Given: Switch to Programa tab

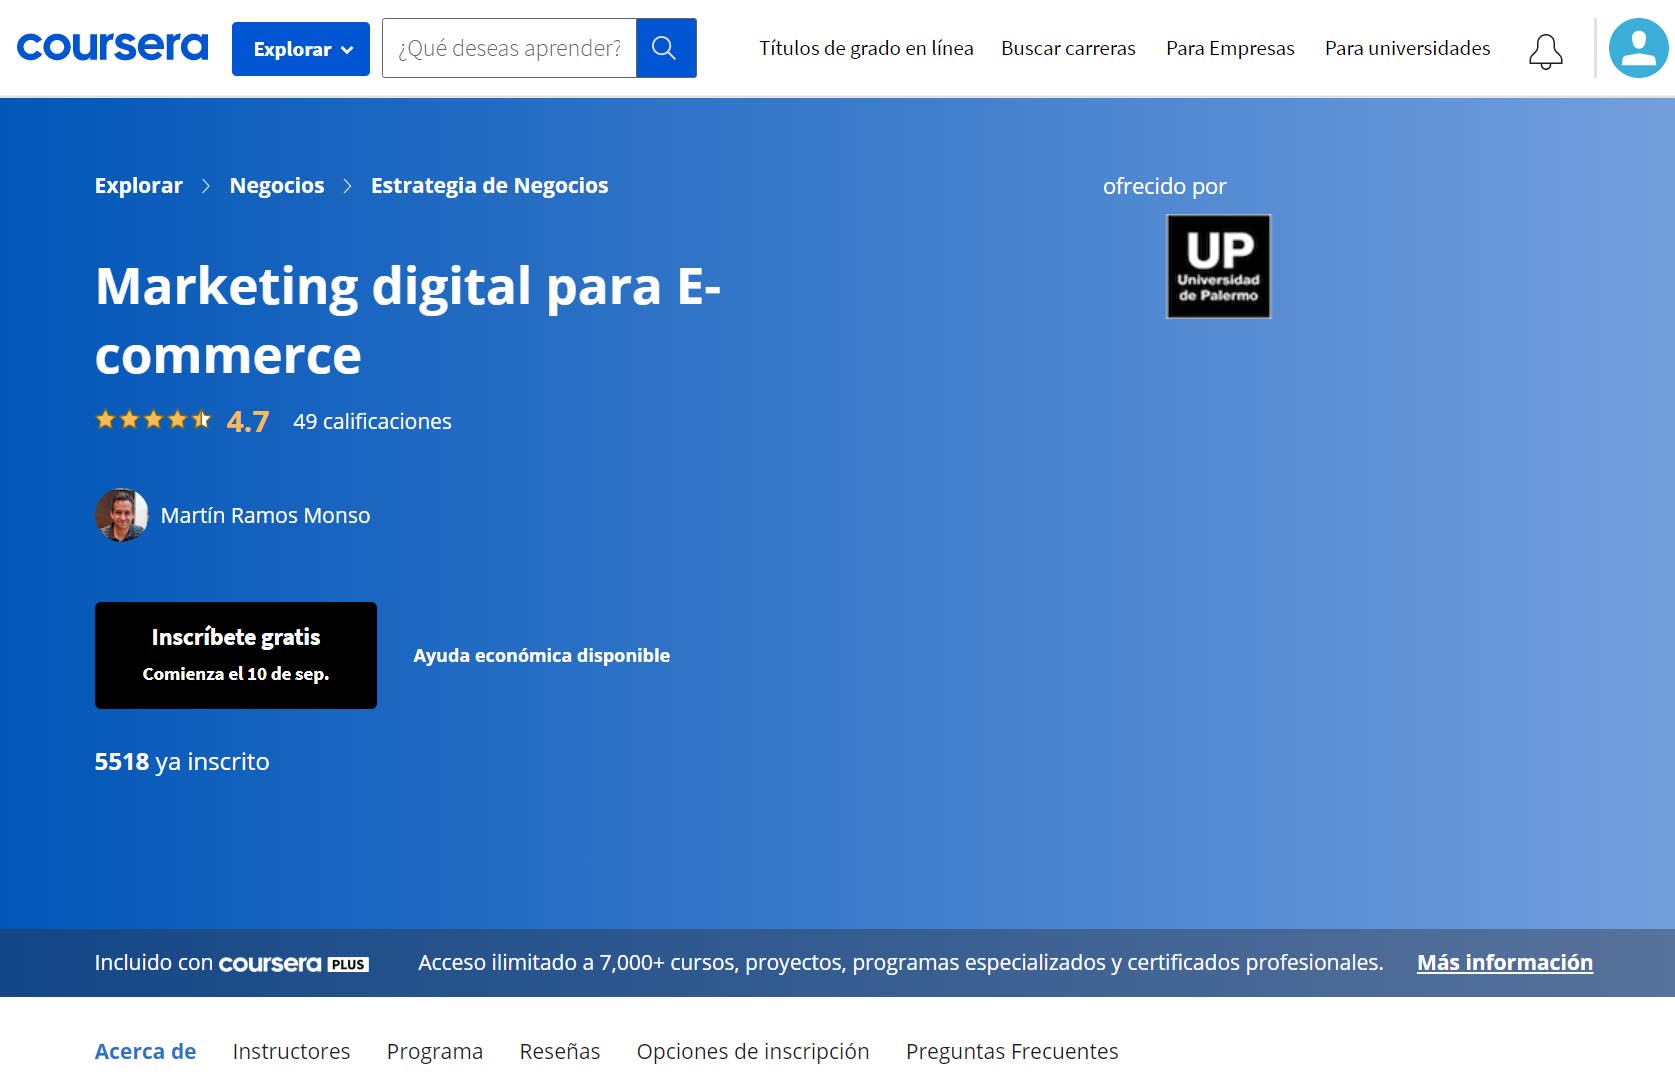Looking at the screenshot, I should coord(435,1051).
